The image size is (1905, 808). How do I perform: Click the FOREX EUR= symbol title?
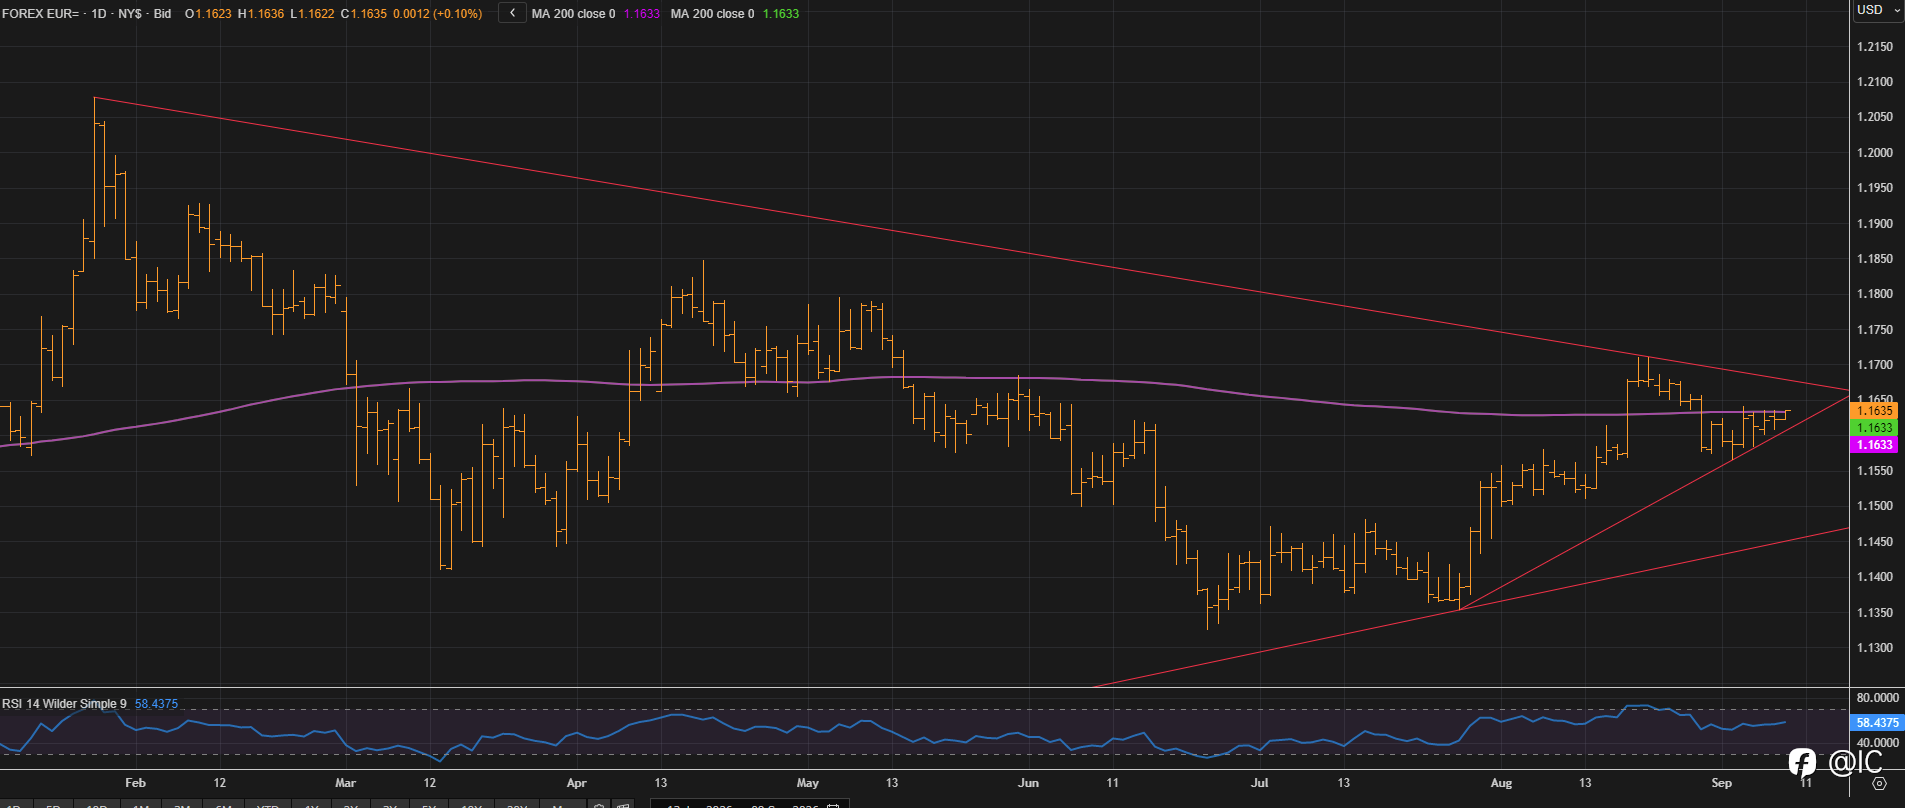click(x=41, y=14)
